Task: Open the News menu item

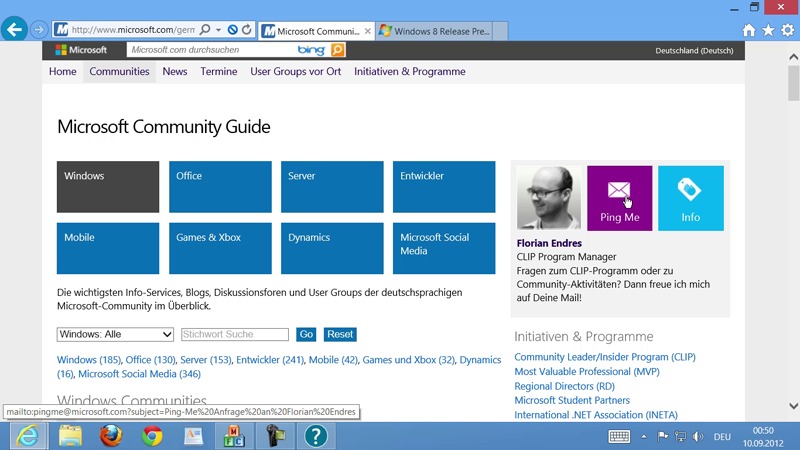Action: point(175,71)
